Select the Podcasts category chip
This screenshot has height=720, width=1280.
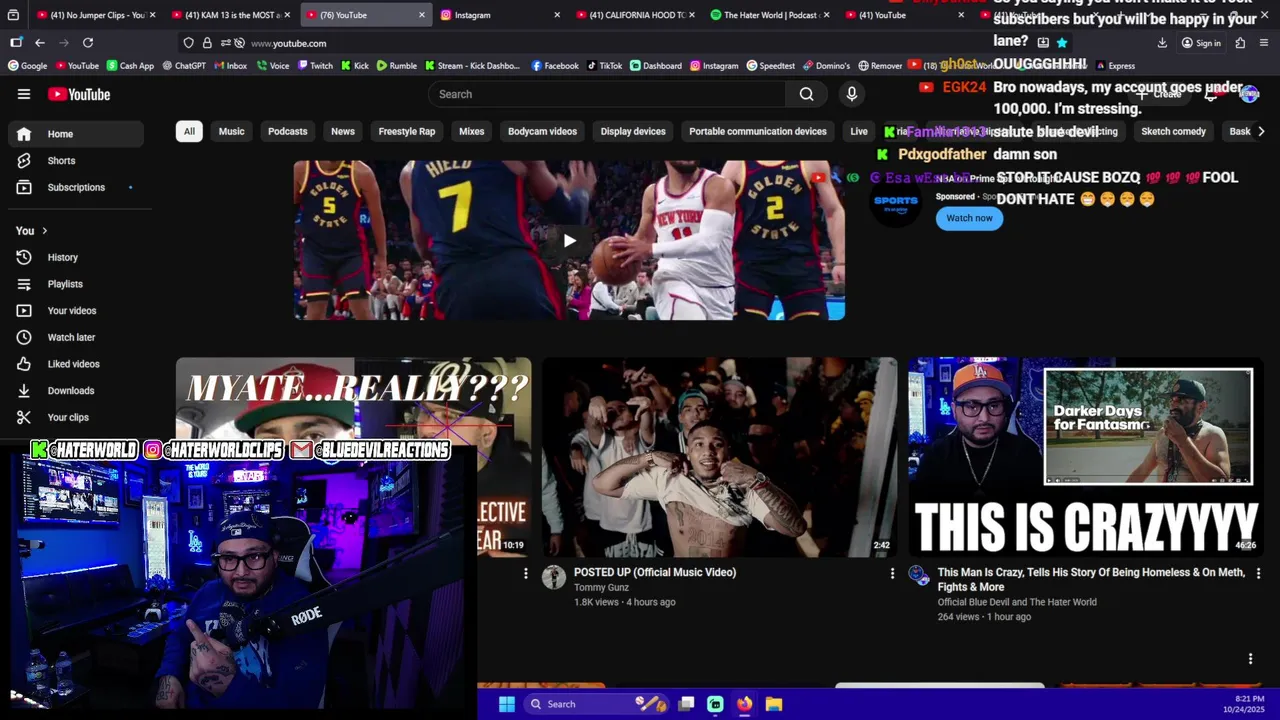pyautogui.click(x=287, y=131)
